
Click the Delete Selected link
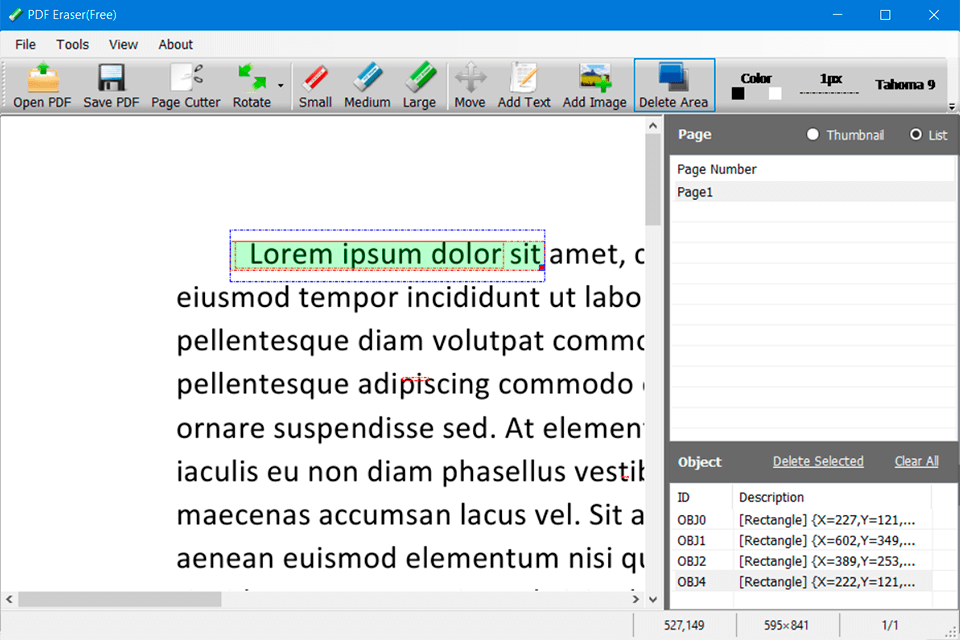(818, 461)
